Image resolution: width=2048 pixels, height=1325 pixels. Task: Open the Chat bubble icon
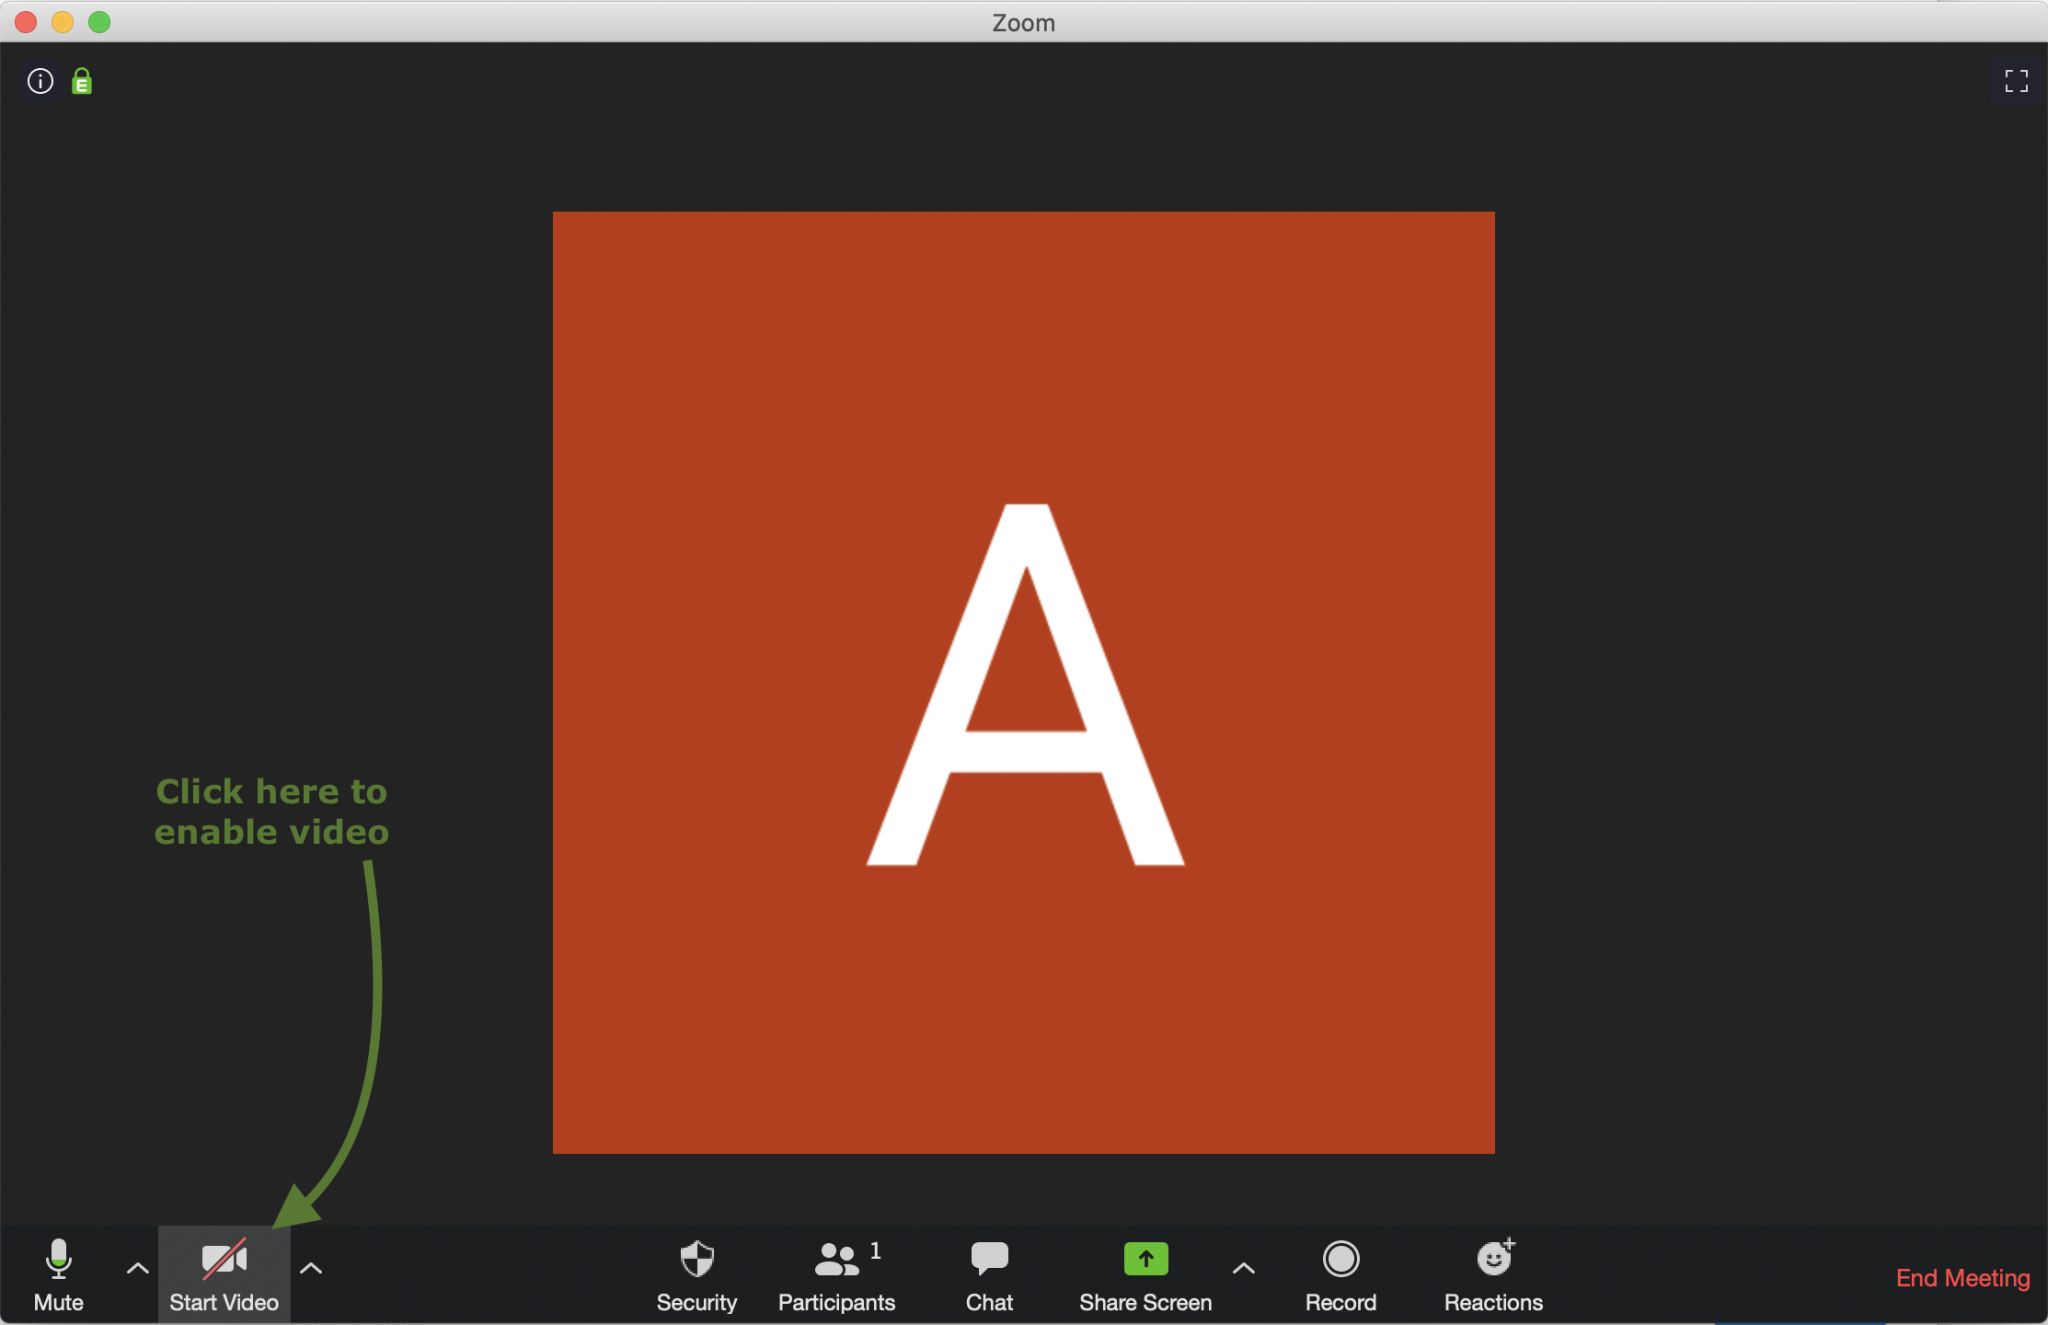click(989, 1258)
